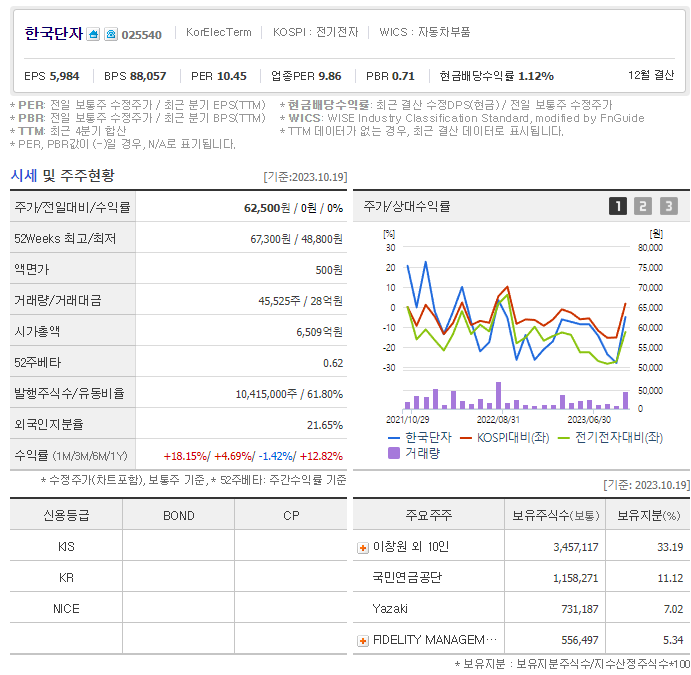Select the 한국단자 company name
Image resolution: width=691 pixels, height=675 pixels.
pyautogui.click(x=54, y=33)
